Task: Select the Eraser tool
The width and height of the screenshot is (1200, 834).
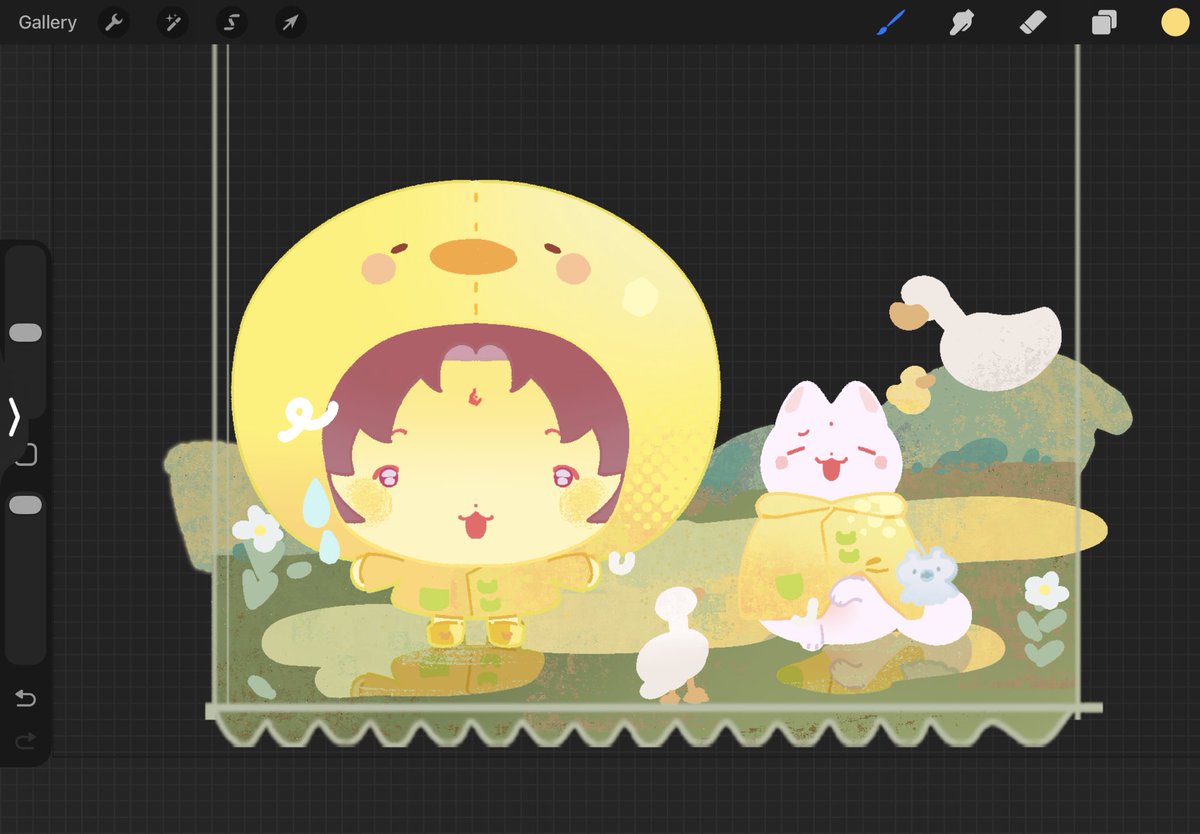Action: (x=1033, y=22)
